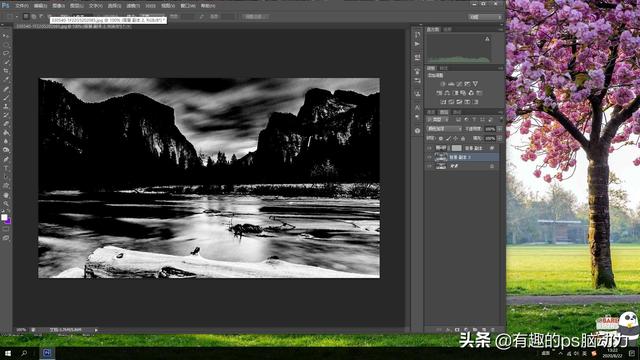Add a Hue/Saturation adjustment layer
The width and height of the screenshot is (640, 360).
[x=439, y=93]
